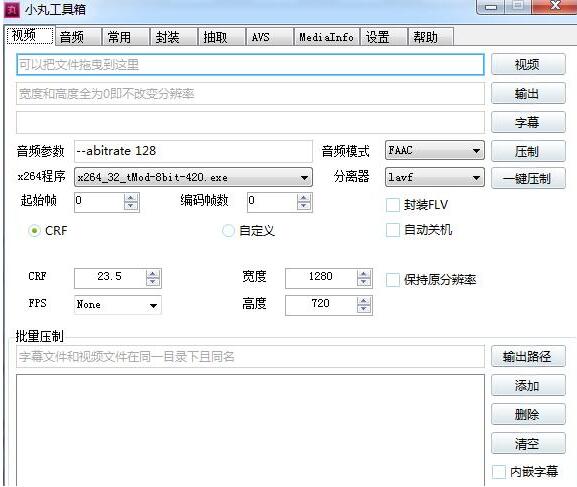Click the 起始帧 number field
This screenshot has height=487, width=577.
99,202
